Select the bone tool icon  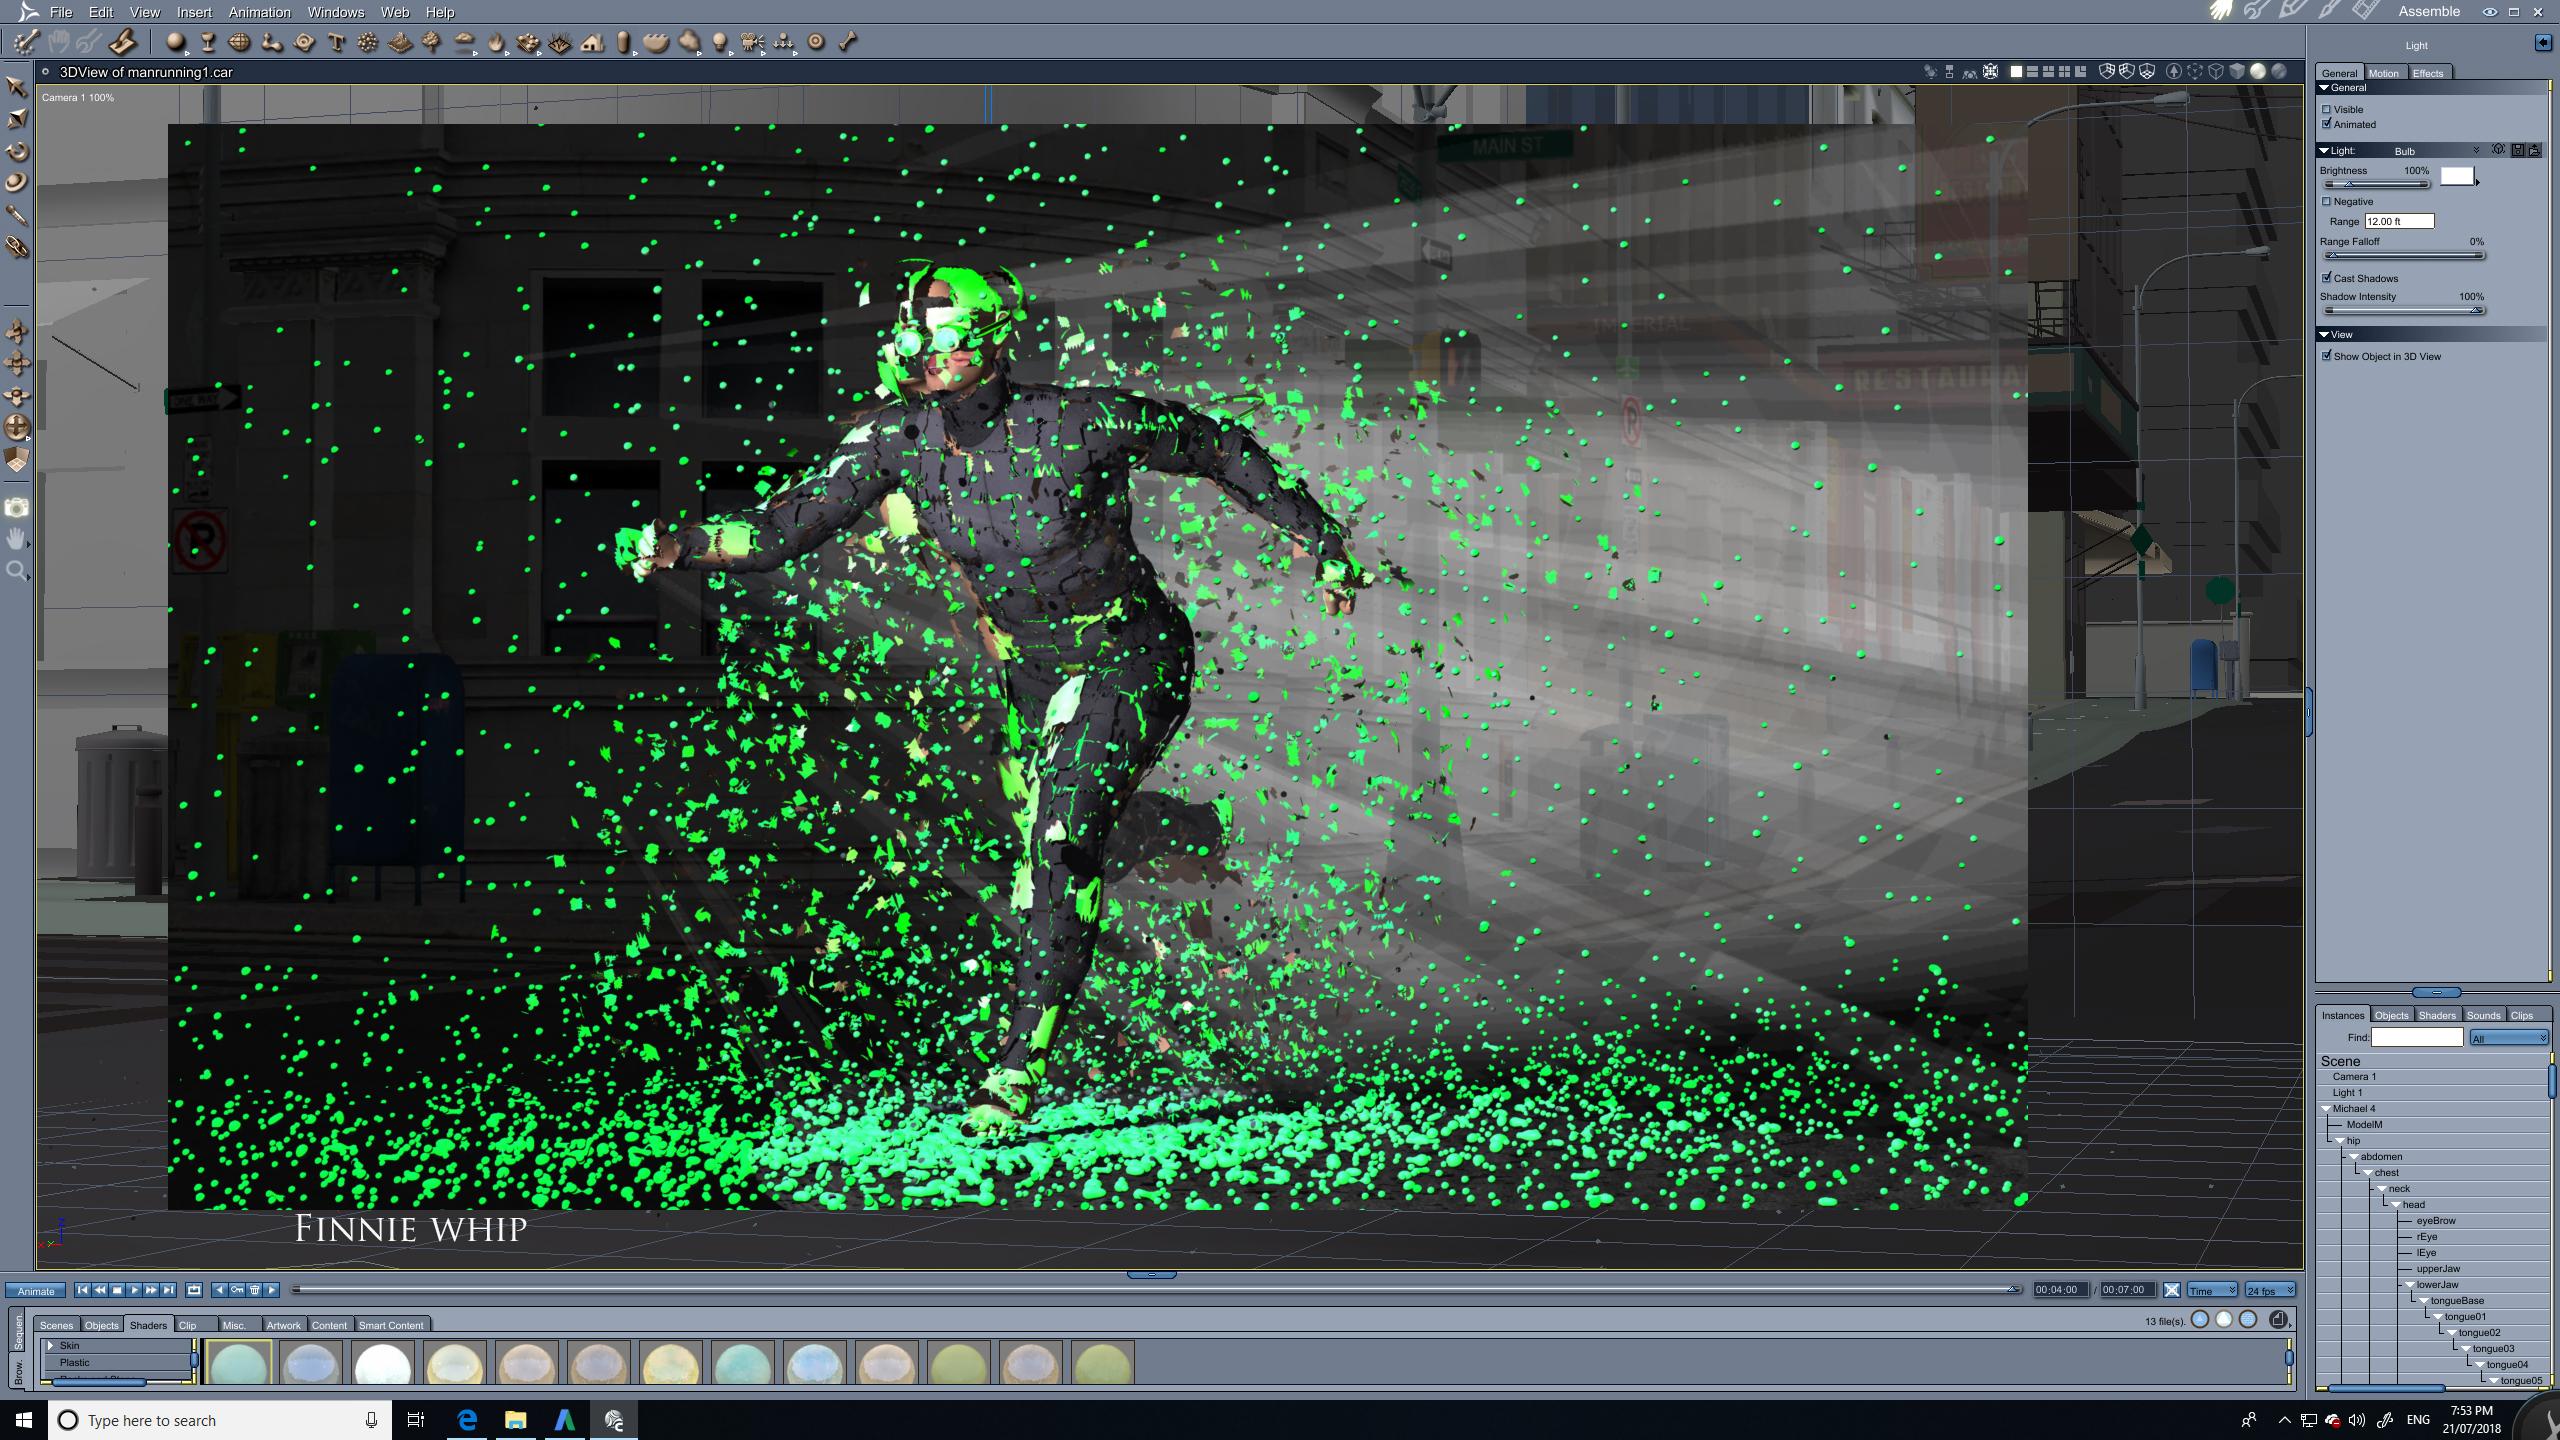pyautogui.click(x=848, y=42)
